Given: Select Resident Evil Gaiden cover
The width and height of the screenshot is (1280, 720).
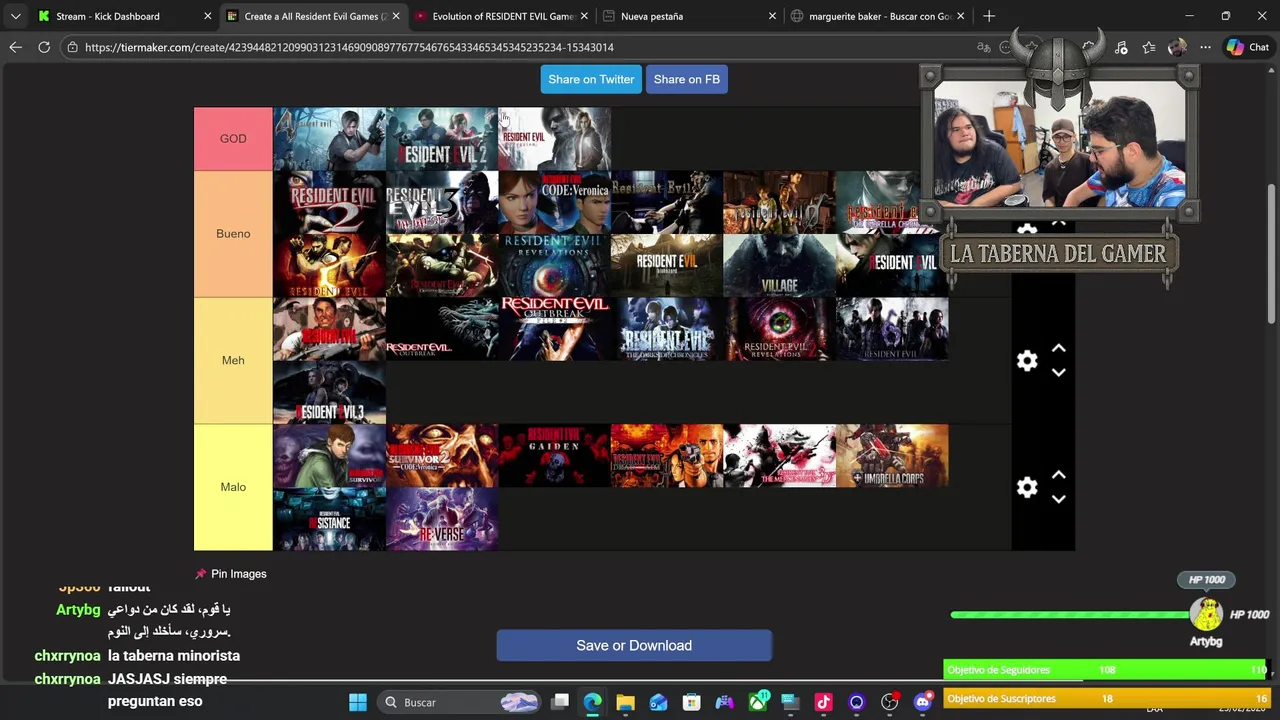Looking at the screenshot, I should pos(554,455).
